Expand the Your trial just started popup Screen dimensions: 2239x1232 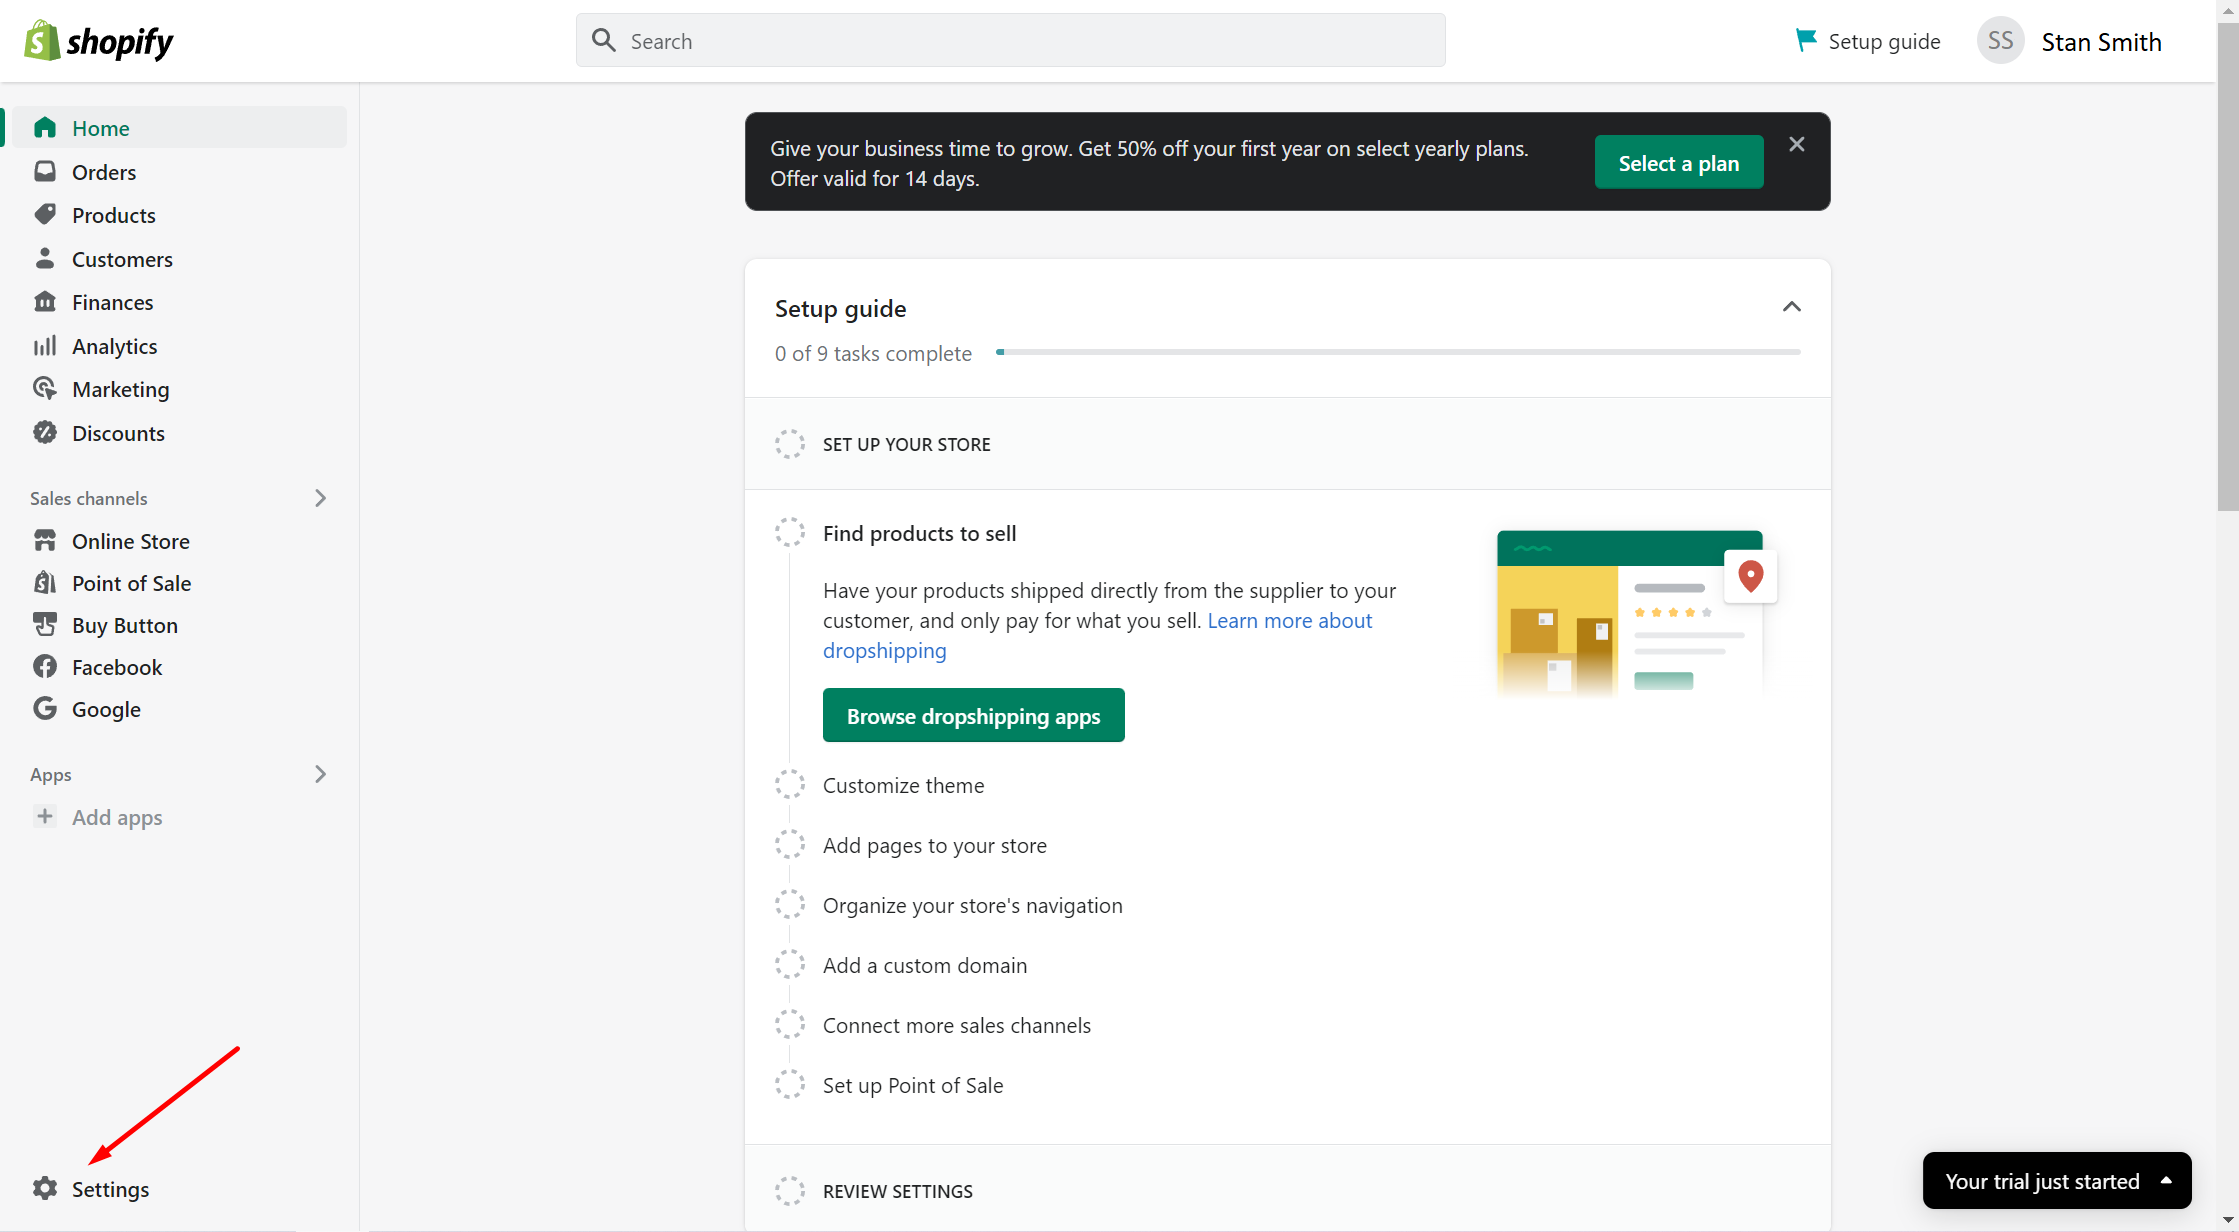(2057, 1181)
